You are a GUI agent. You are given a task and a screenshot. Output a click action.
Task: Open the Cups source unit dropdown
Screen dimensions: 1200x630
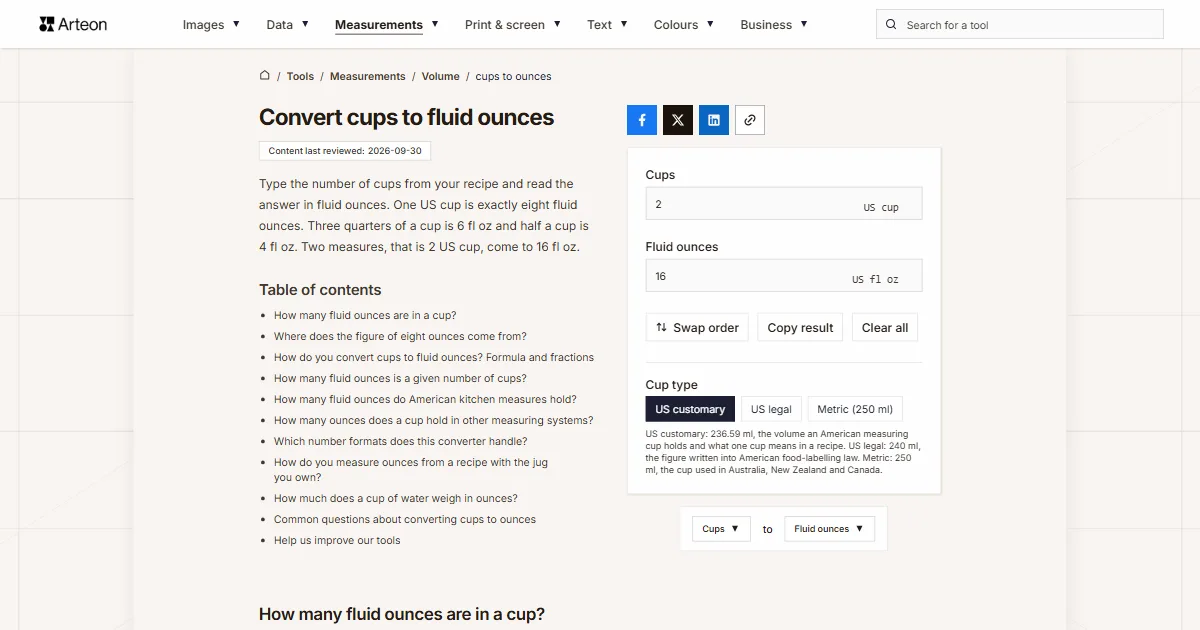click(x=721, y=529)
